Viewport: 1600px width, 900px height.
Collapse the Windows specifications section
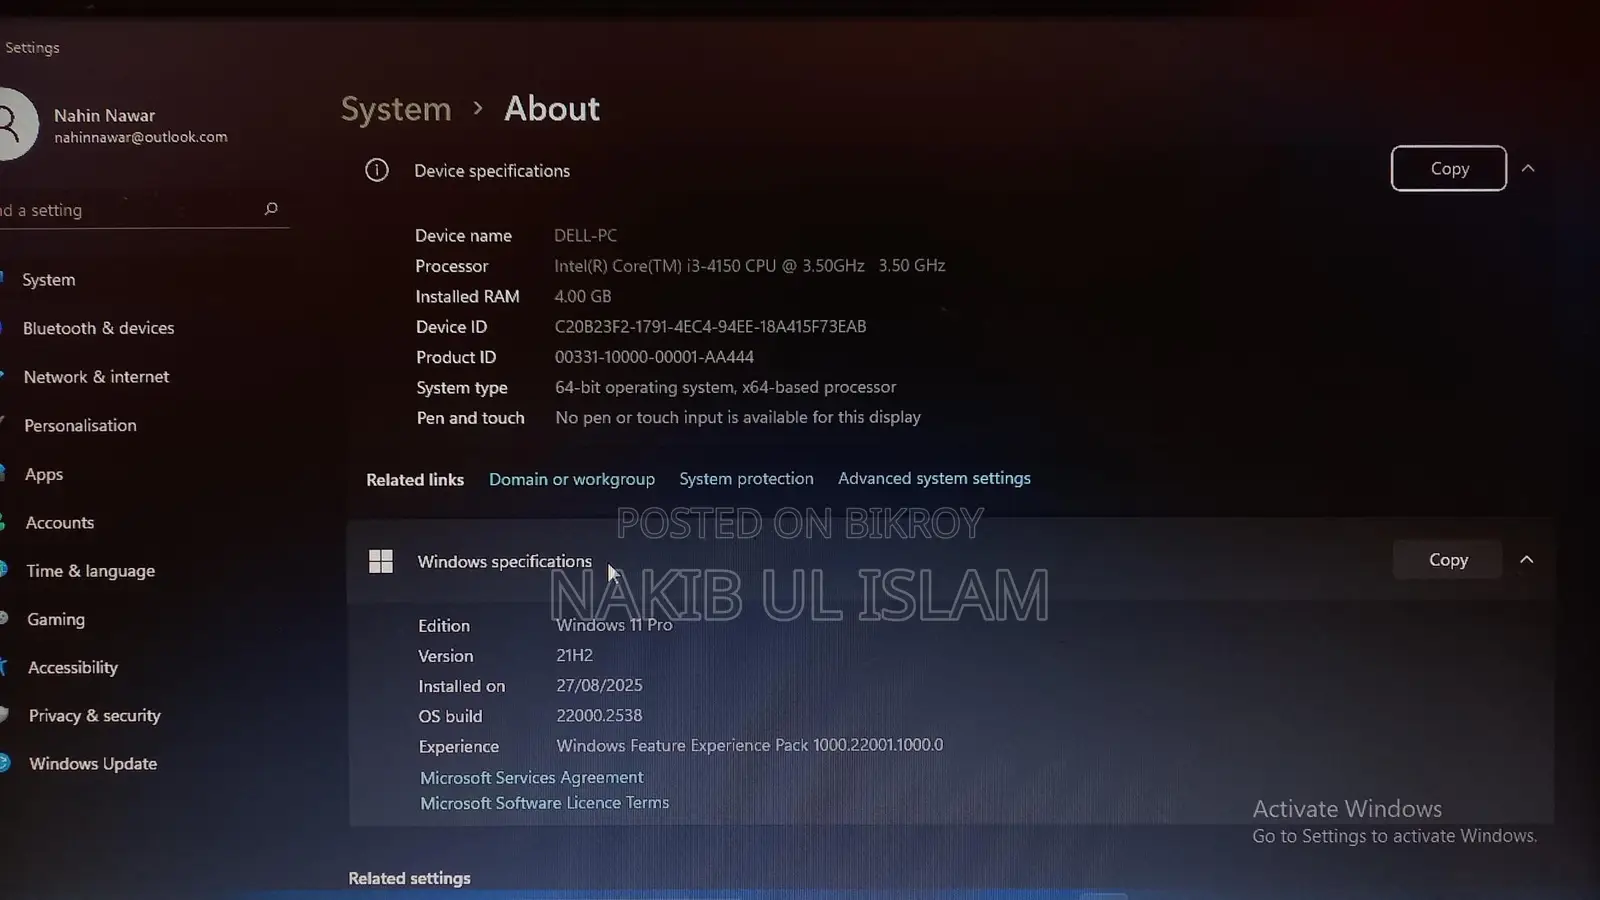[1527, 559]
